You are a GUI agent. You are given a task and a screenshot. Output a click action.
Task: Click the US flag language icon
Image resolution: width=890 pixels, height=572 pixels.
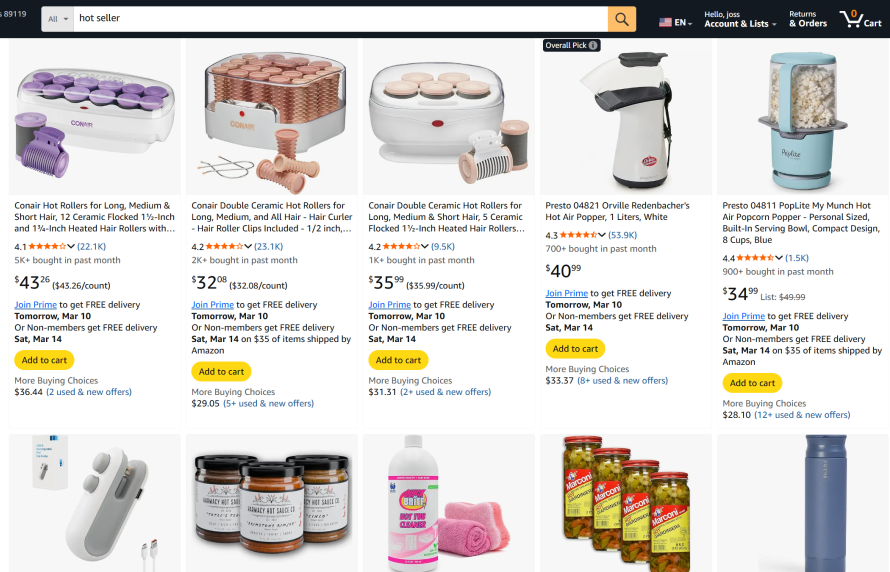[x=665, y=23]
